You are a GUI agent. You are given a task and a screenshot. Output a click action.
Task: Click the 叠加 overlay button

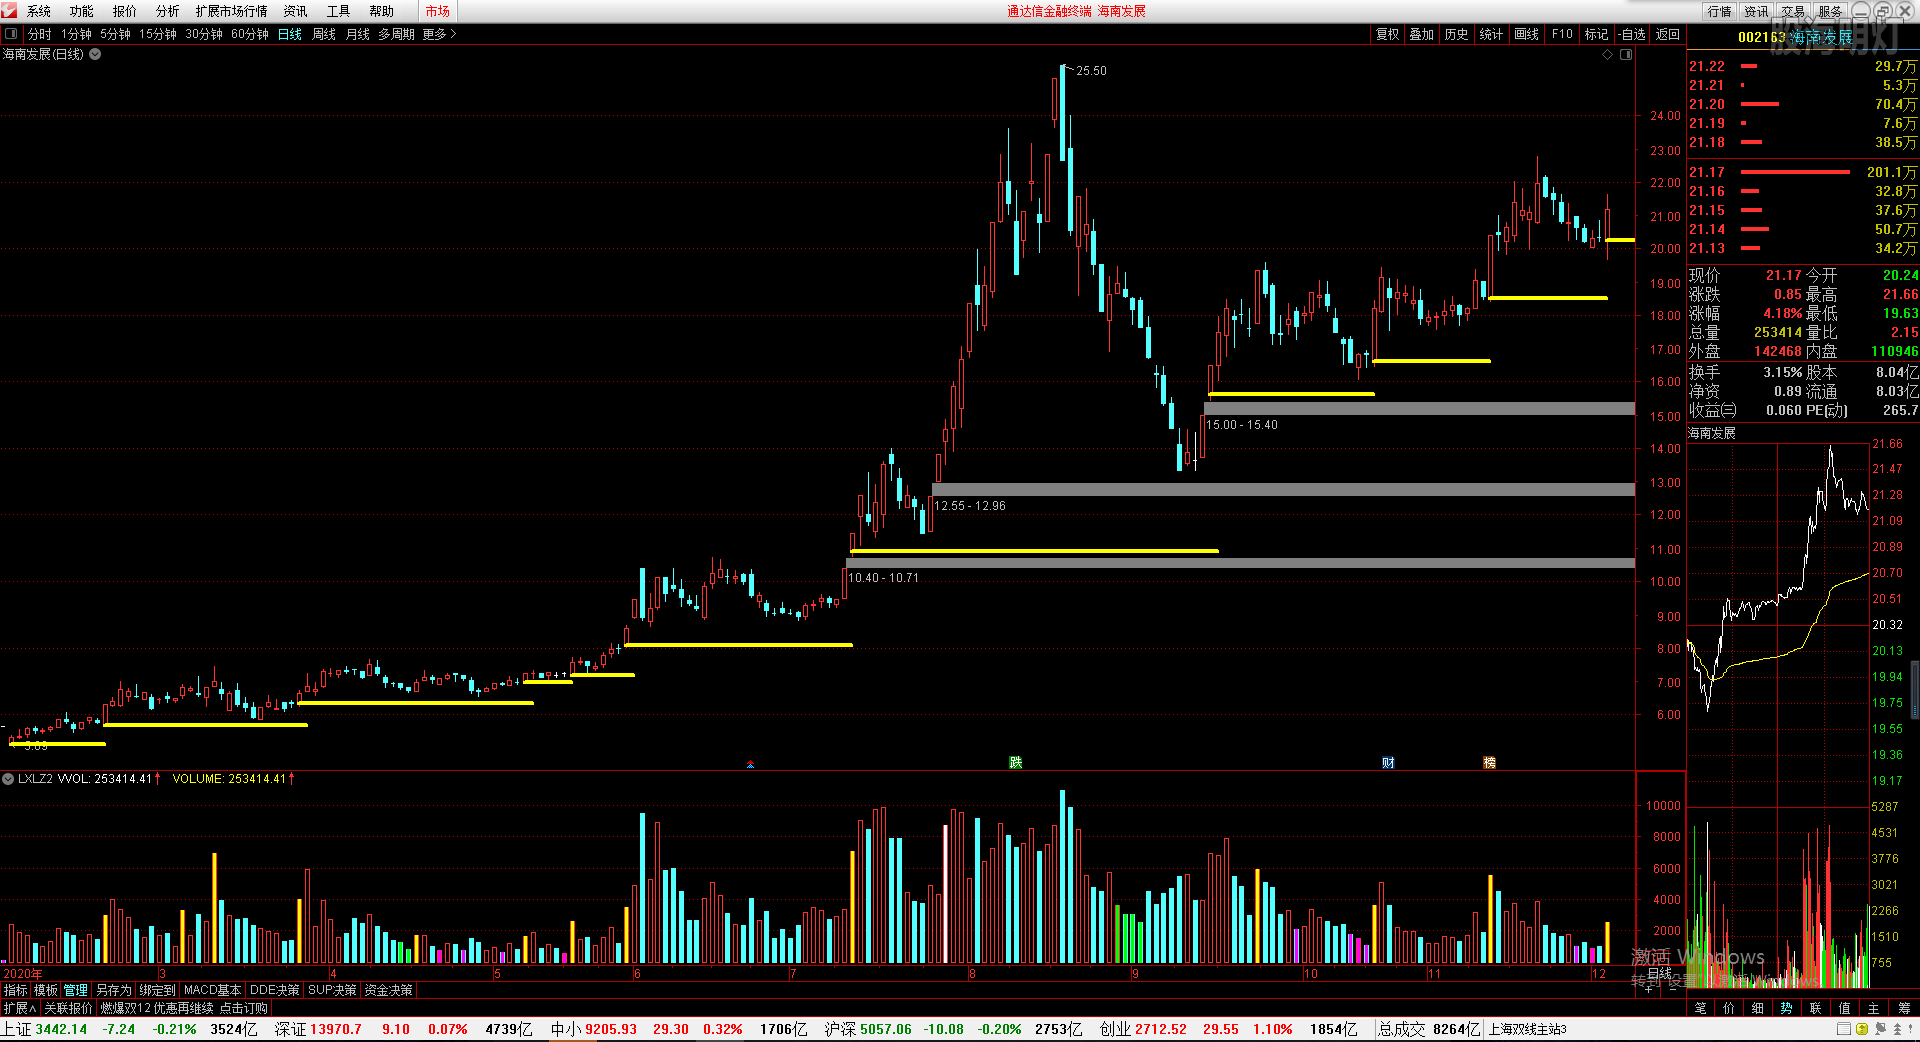tap(1422, 34)
